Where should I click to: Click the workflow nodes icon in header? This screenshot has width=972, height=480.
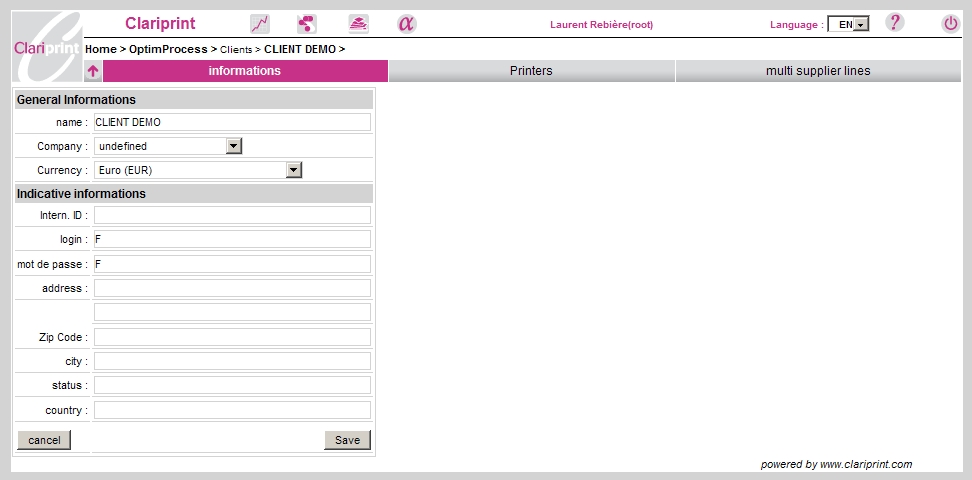307,24
